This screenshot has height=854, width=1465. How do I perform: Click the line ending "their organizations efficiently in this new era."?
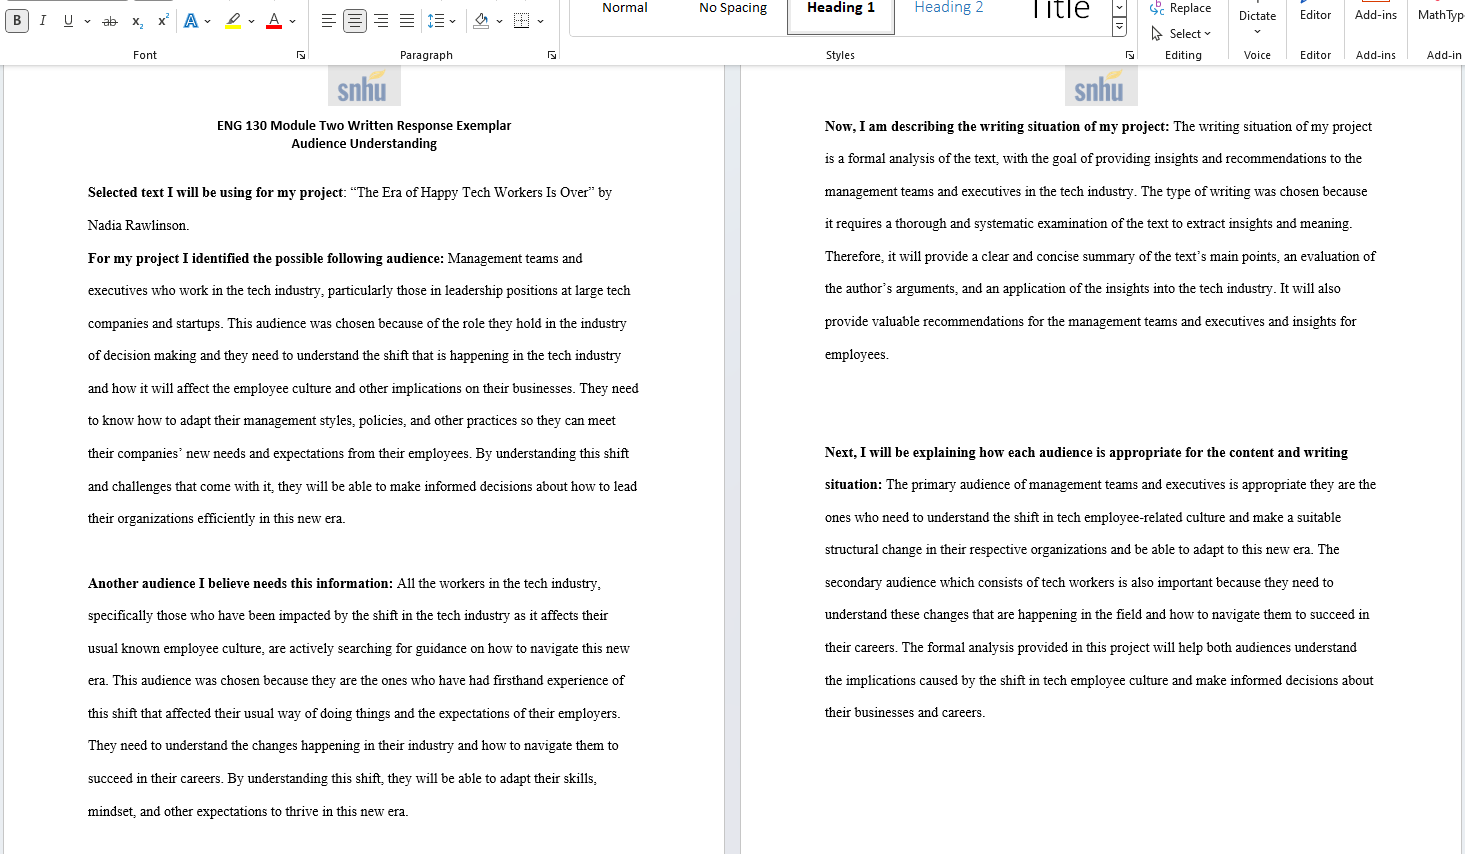pyautogui.click(x=216, y=519)
